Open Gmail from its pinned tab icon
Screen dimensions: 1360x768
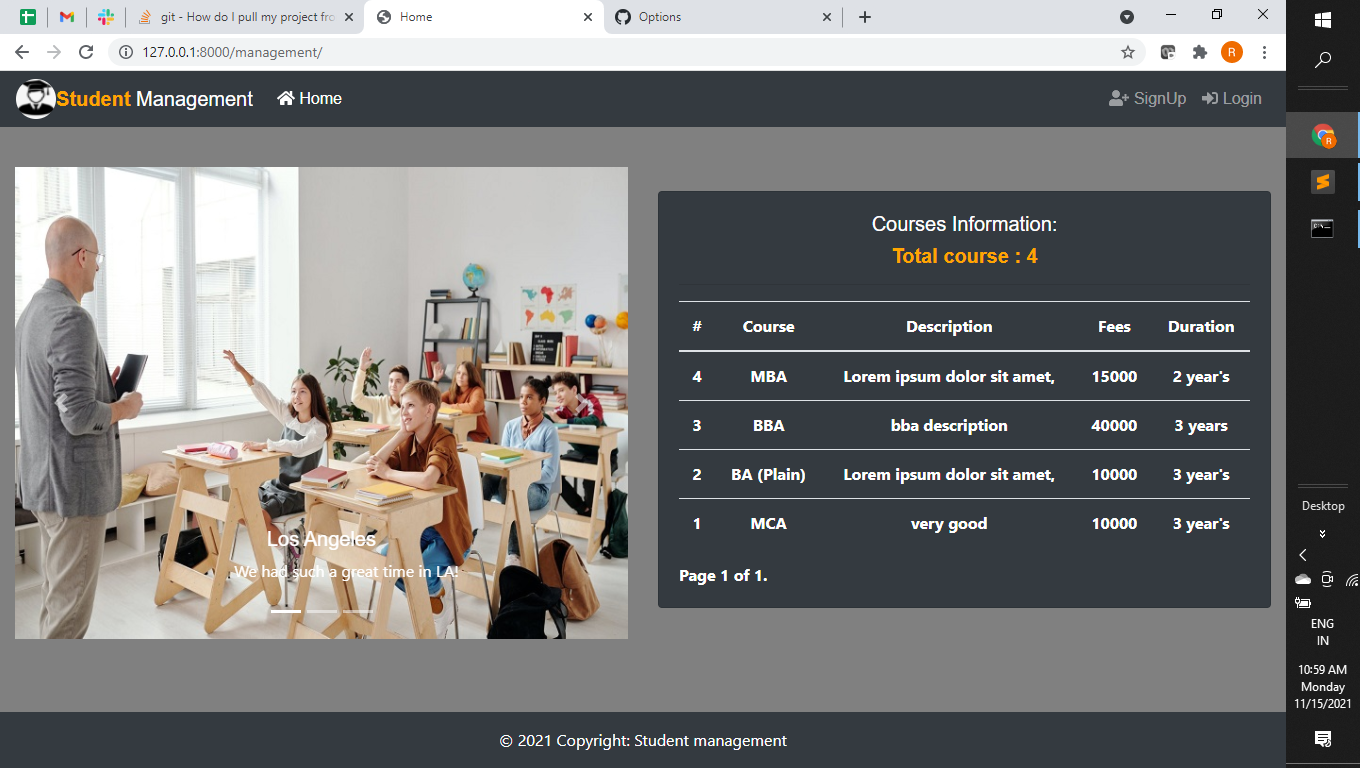66,17
